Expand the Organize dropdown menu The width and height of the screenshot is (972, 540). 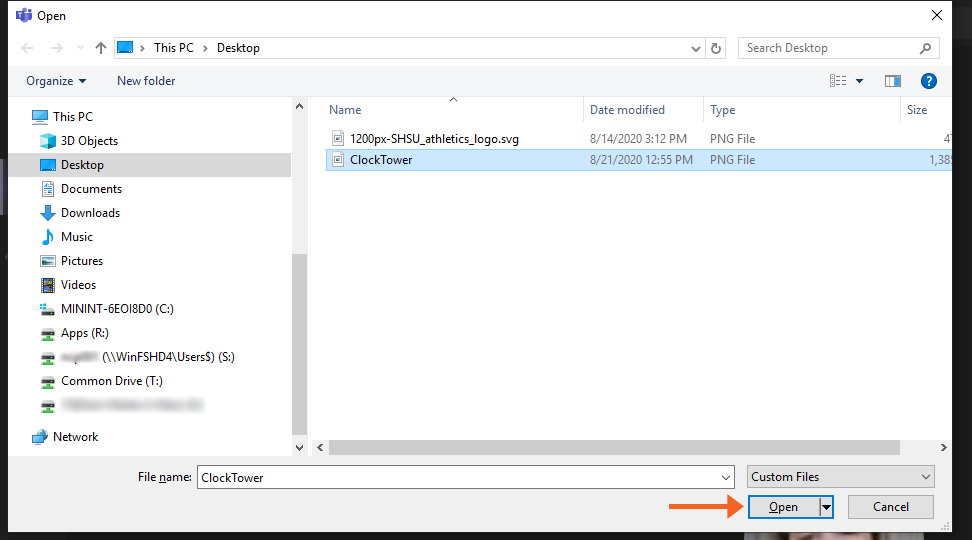pyautogui.click(x=56, y=81)
